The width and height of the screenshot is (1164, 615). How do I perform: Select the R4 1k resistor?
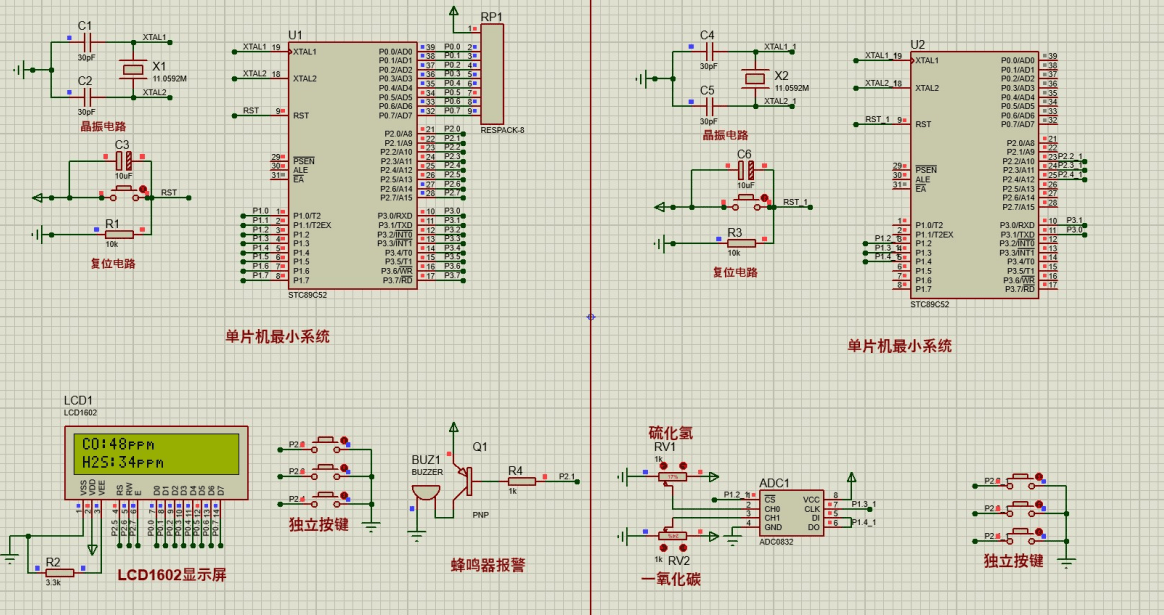(x=518, y=481)
